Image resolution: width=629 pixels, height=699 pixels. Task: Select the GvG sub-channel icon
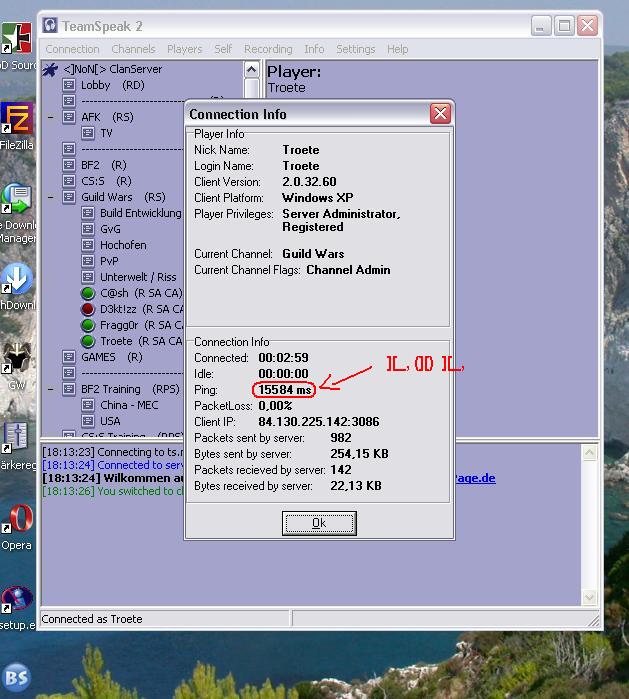(x=88, y=229)
